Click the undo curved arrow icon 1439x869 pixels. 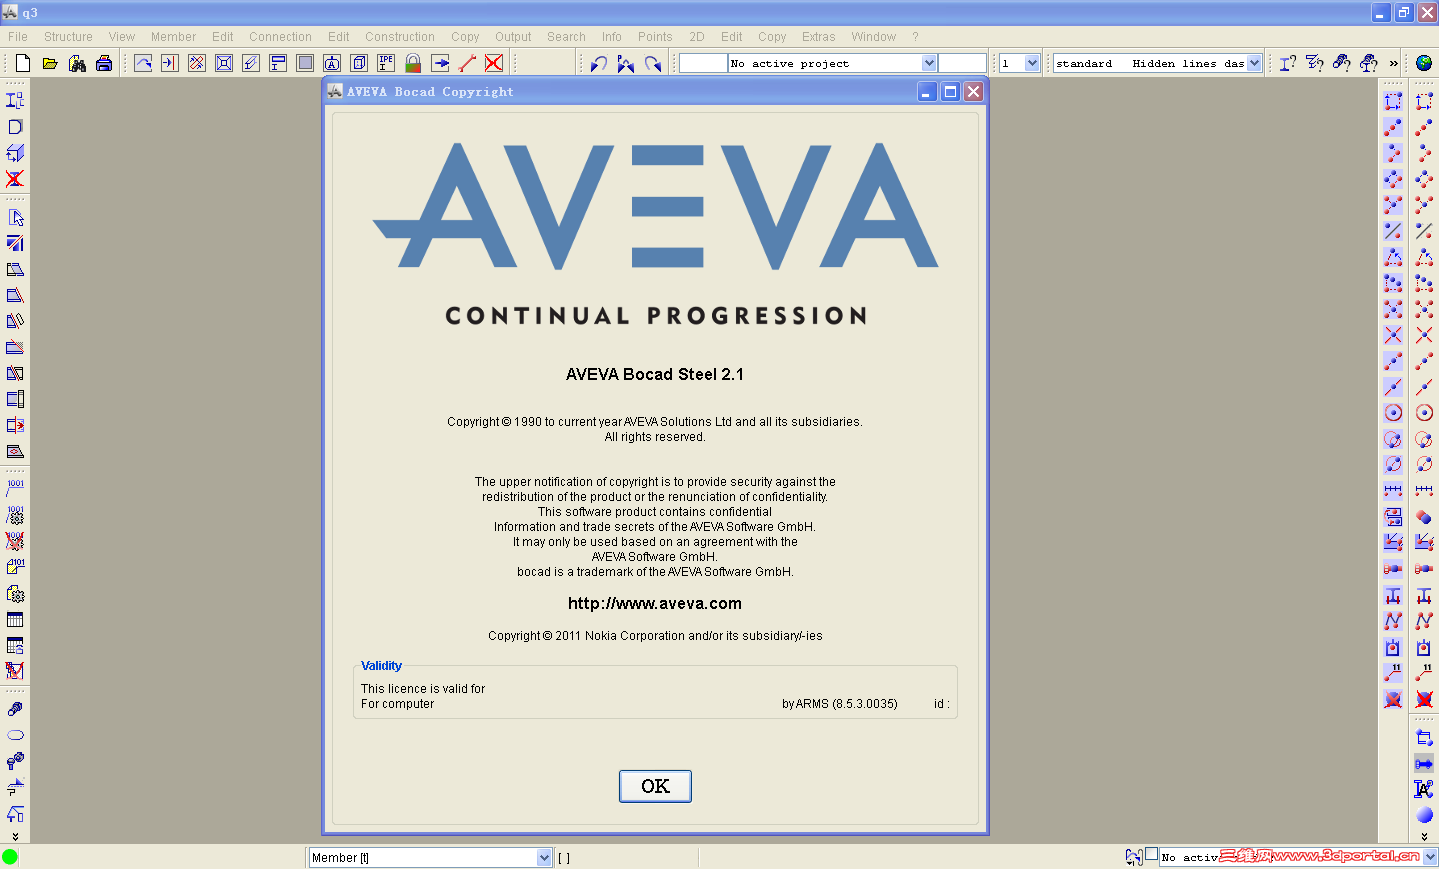tap(599, 63)
